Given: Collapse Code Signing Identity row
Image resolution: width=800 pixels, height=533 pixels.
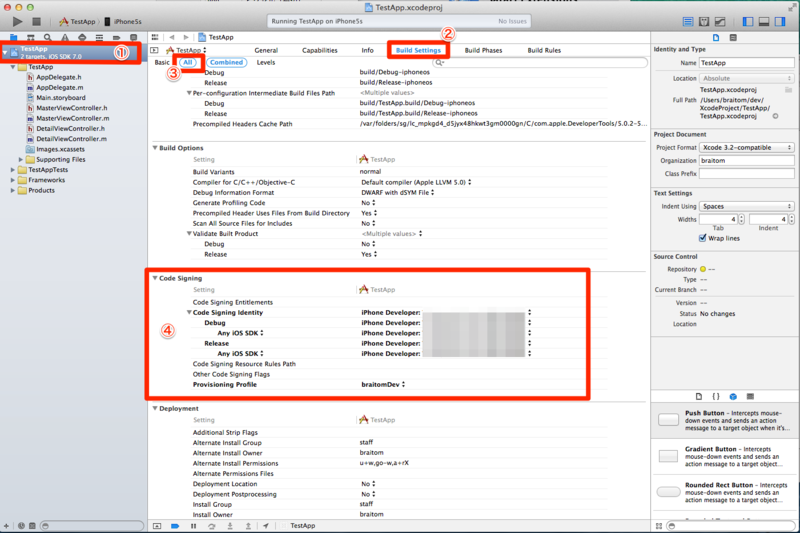Looking at the screenshot, I should coord(189,313).
